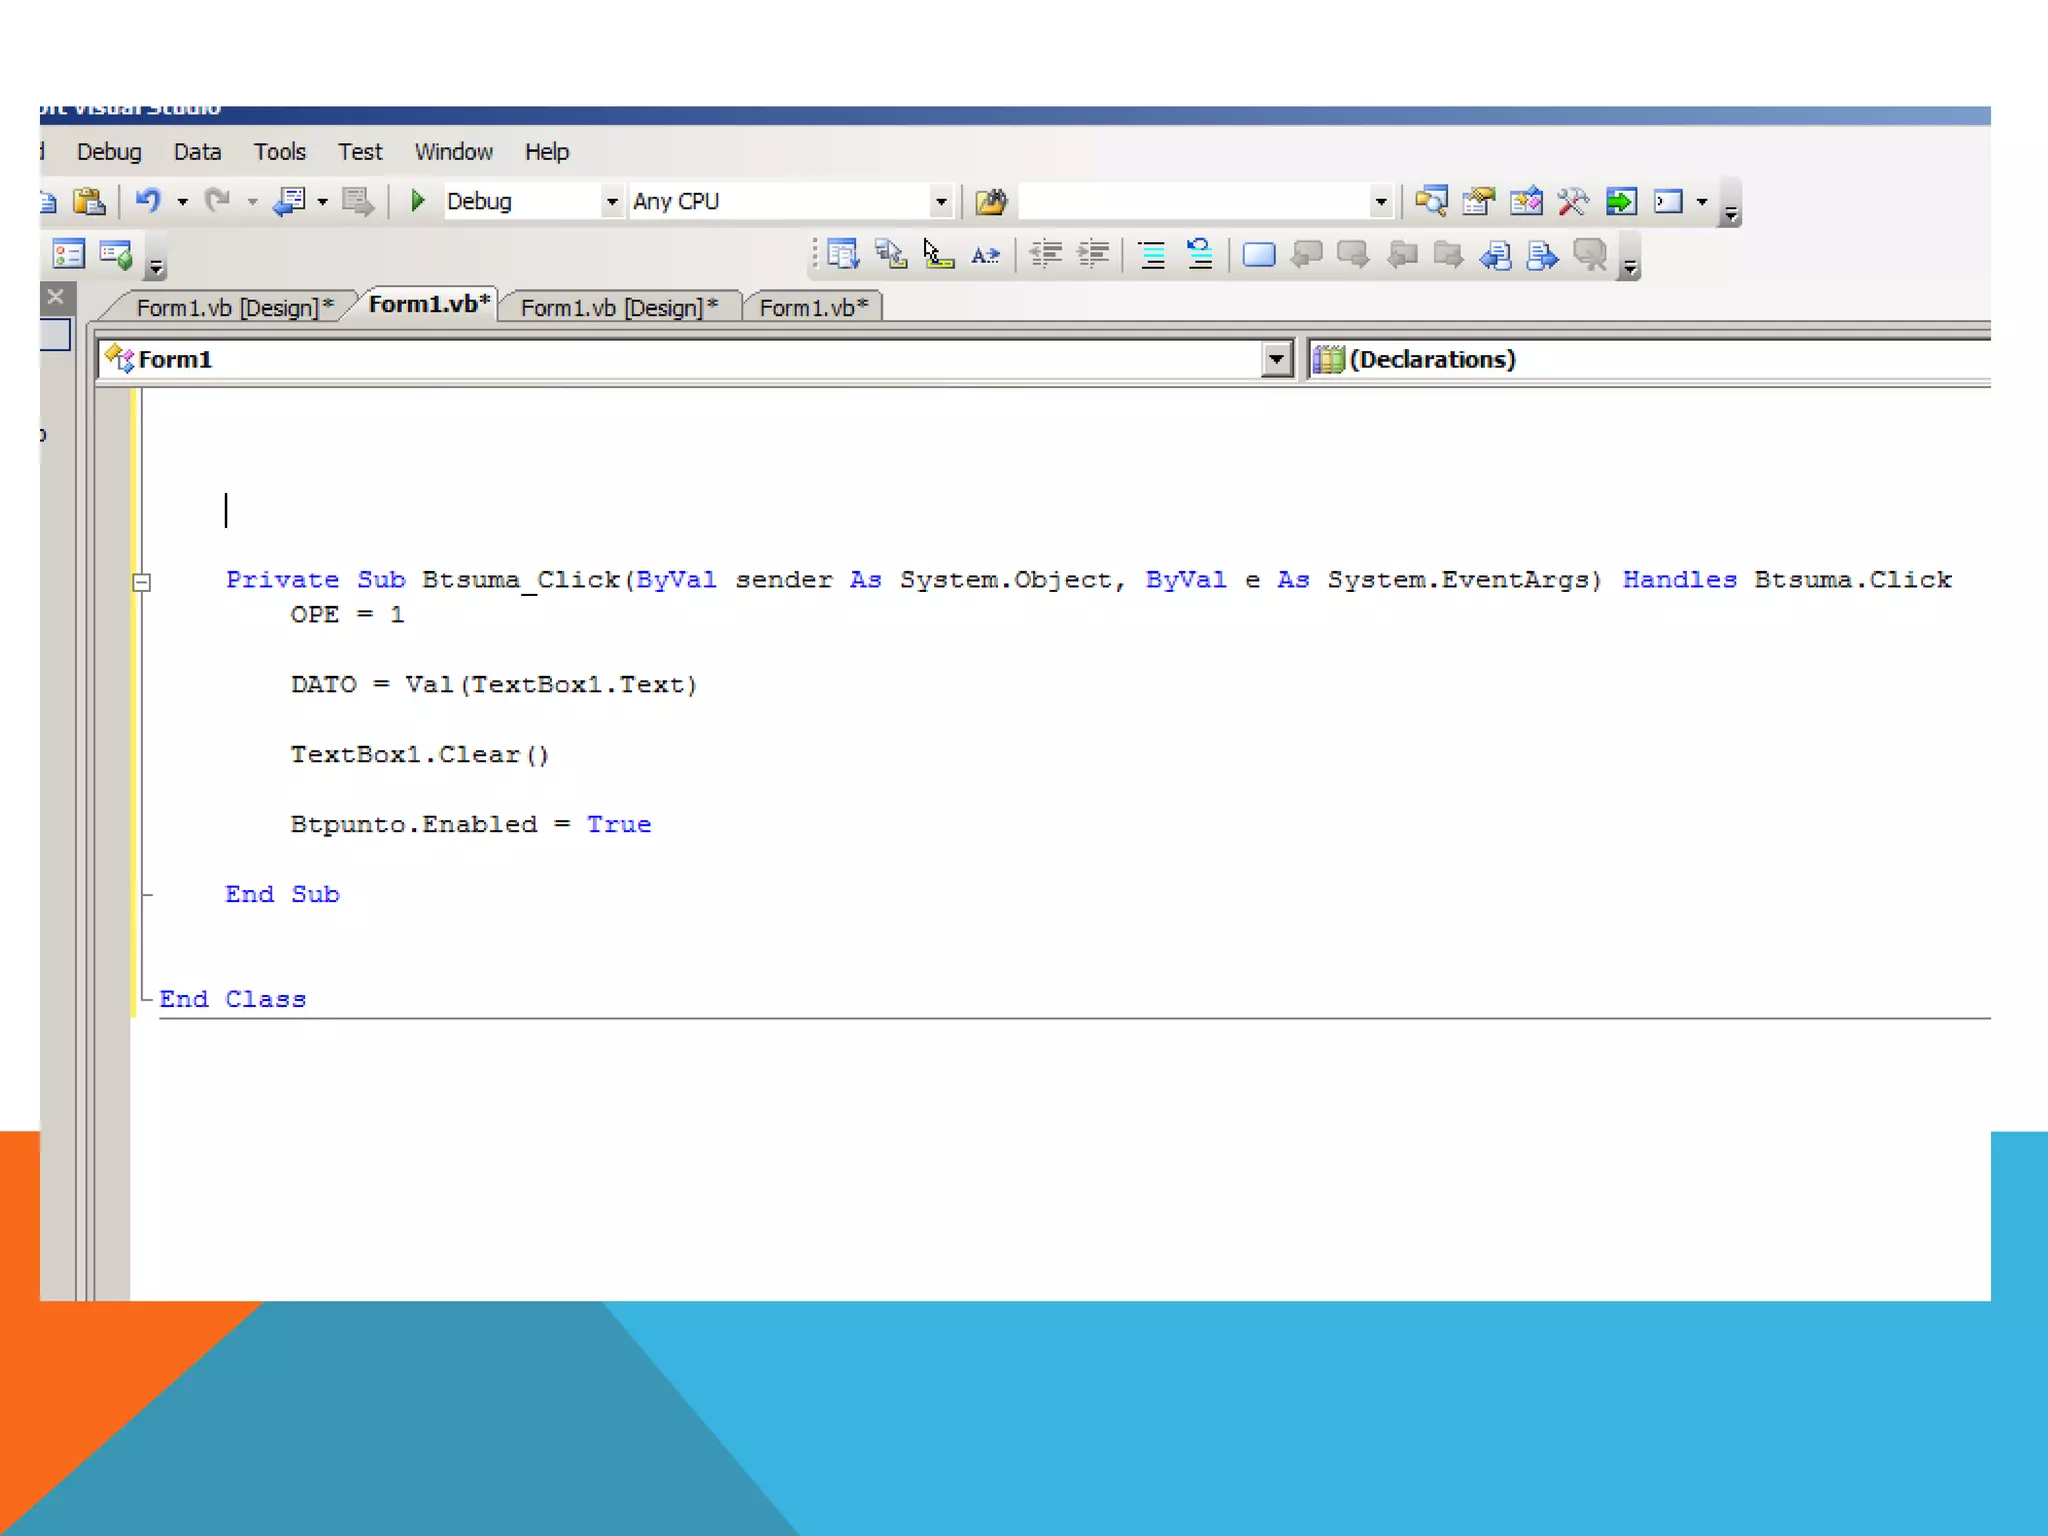Open the Data menu
Image resolution: width=2048 pixels, height=1536 pixels.
pyautogui.click(x=197, y=152)
